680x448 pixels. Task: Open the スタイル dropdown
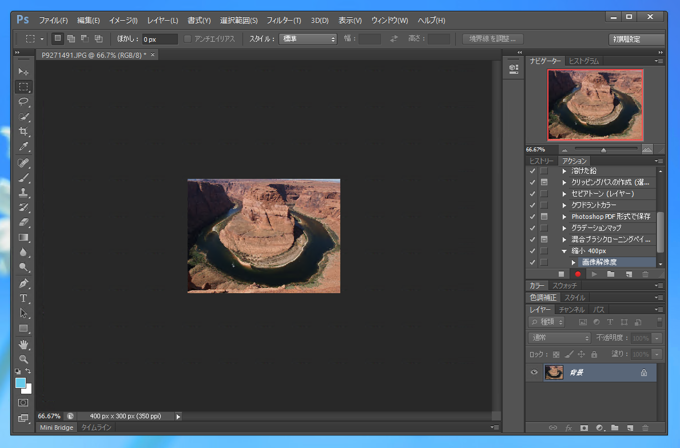pyautogui.click(x=308, y=39)
